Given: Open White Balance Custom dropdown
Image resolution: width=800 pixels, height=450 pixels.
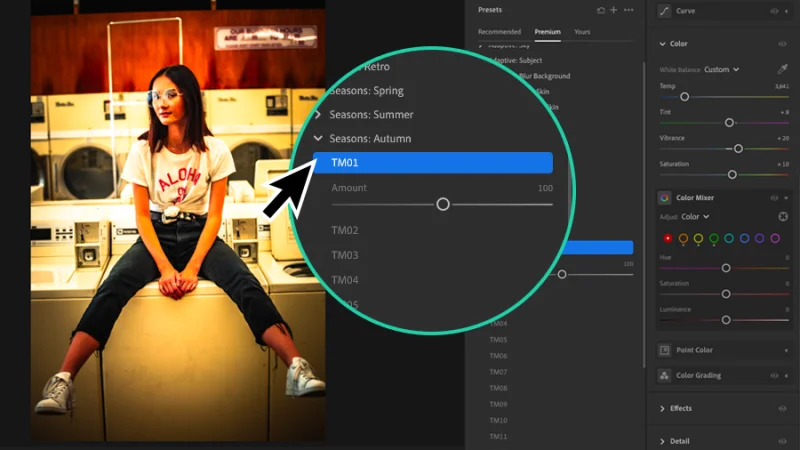Looking at the screenshot, I should pos(721,69).
